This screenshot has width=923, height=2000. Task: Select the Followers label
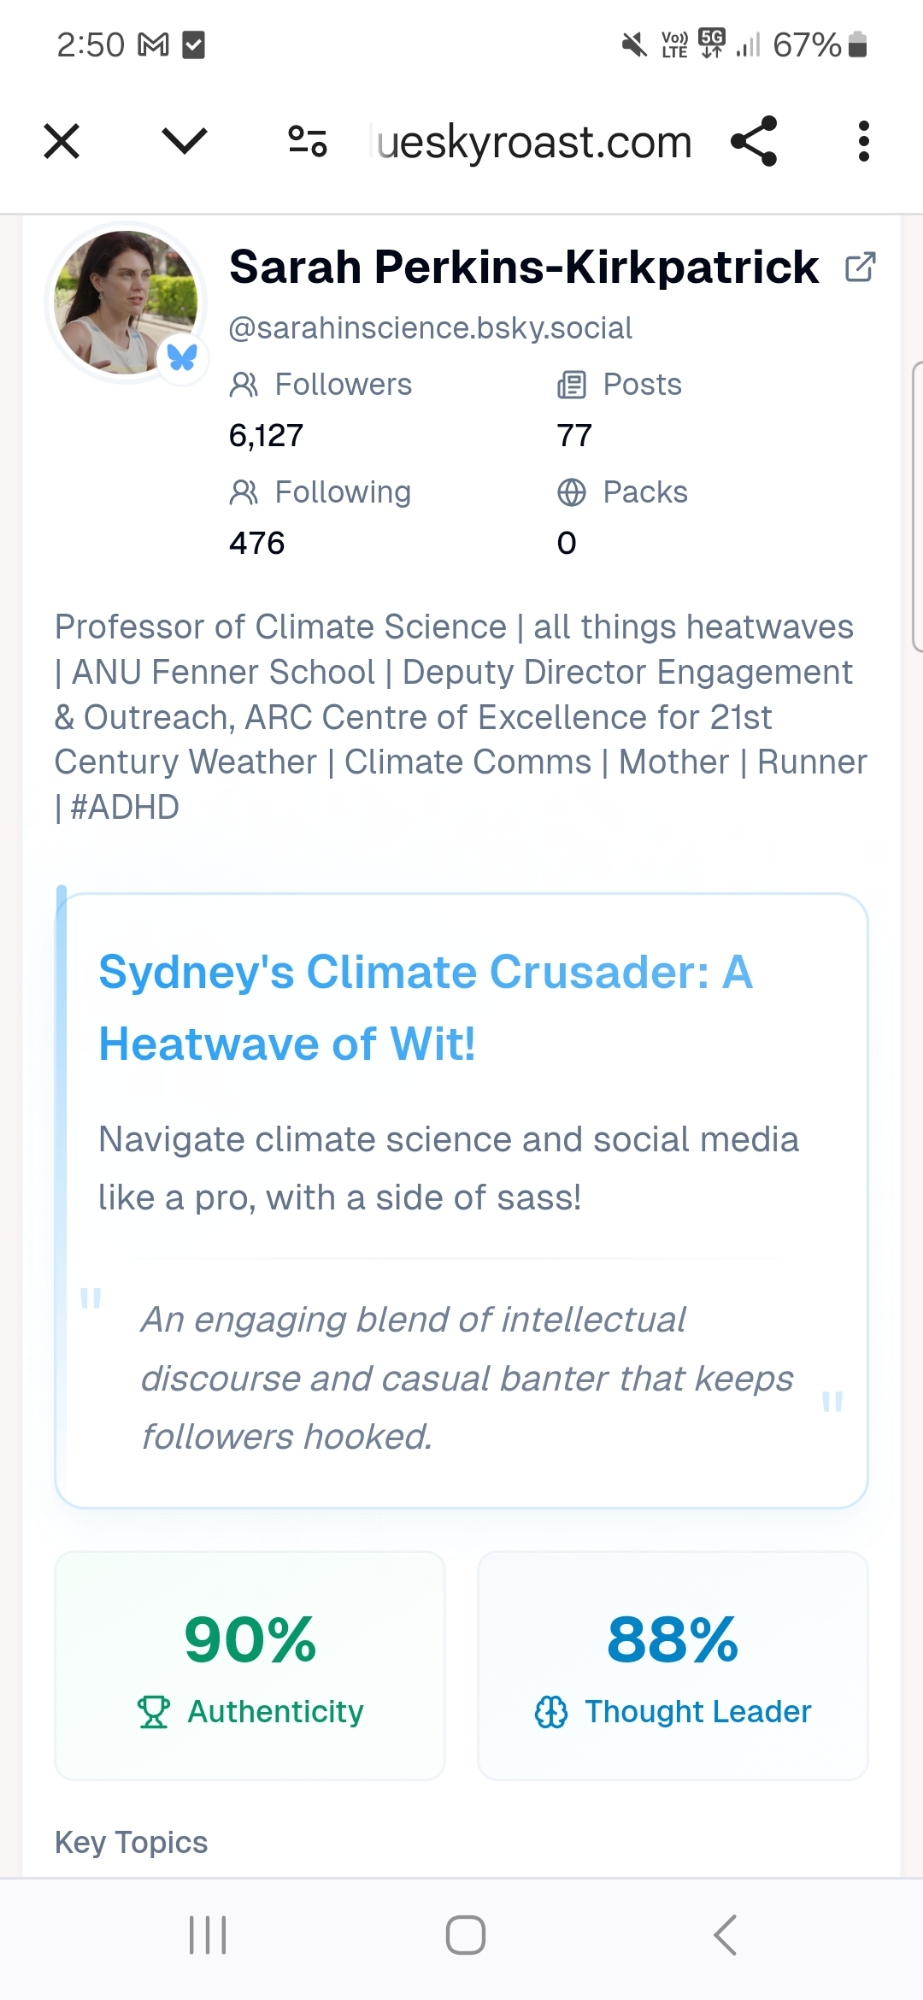point(343,385)
